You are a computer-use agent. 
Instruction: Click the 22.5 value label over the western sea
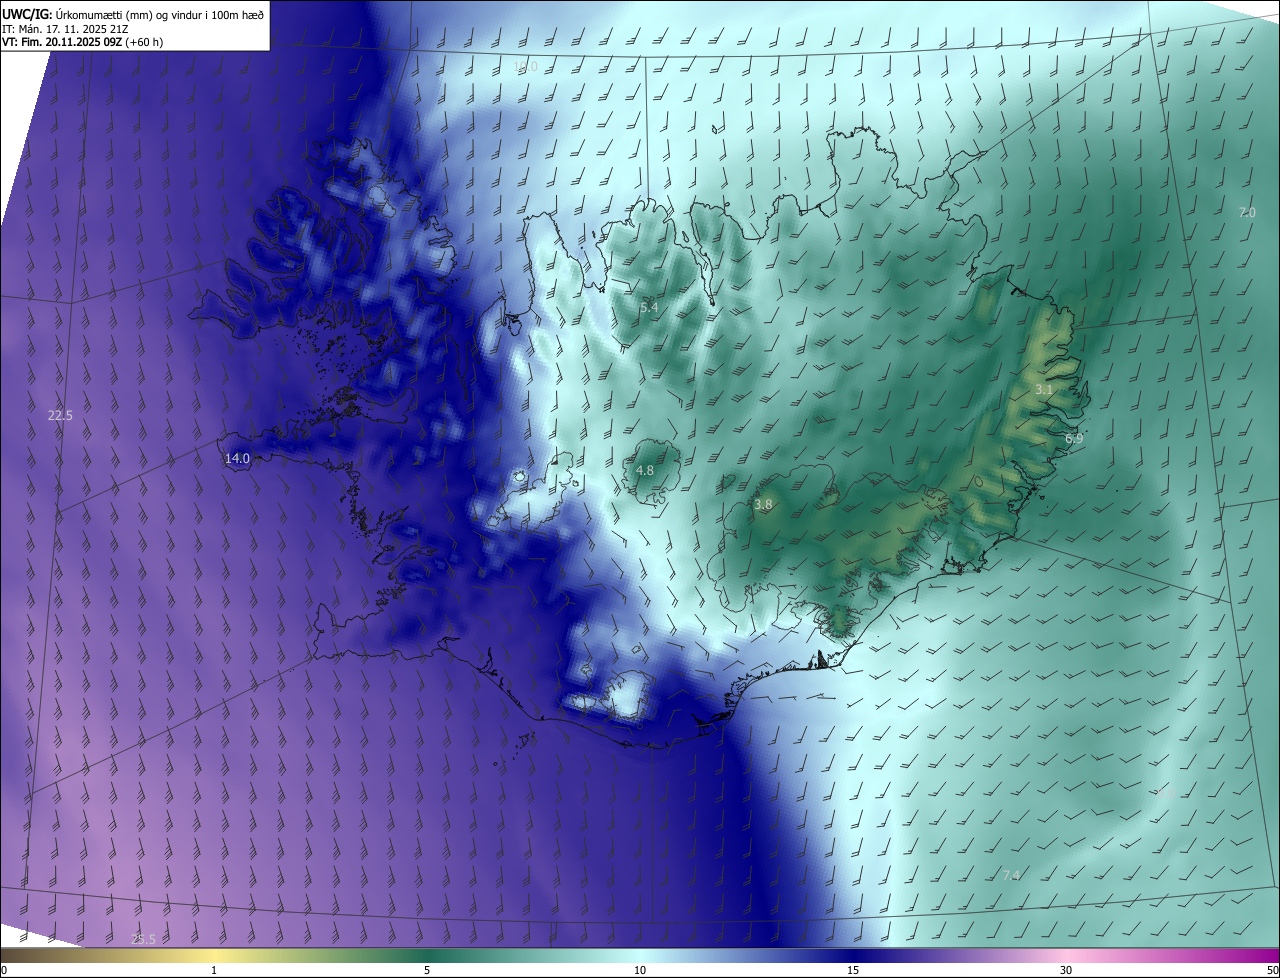click(60, 415)
